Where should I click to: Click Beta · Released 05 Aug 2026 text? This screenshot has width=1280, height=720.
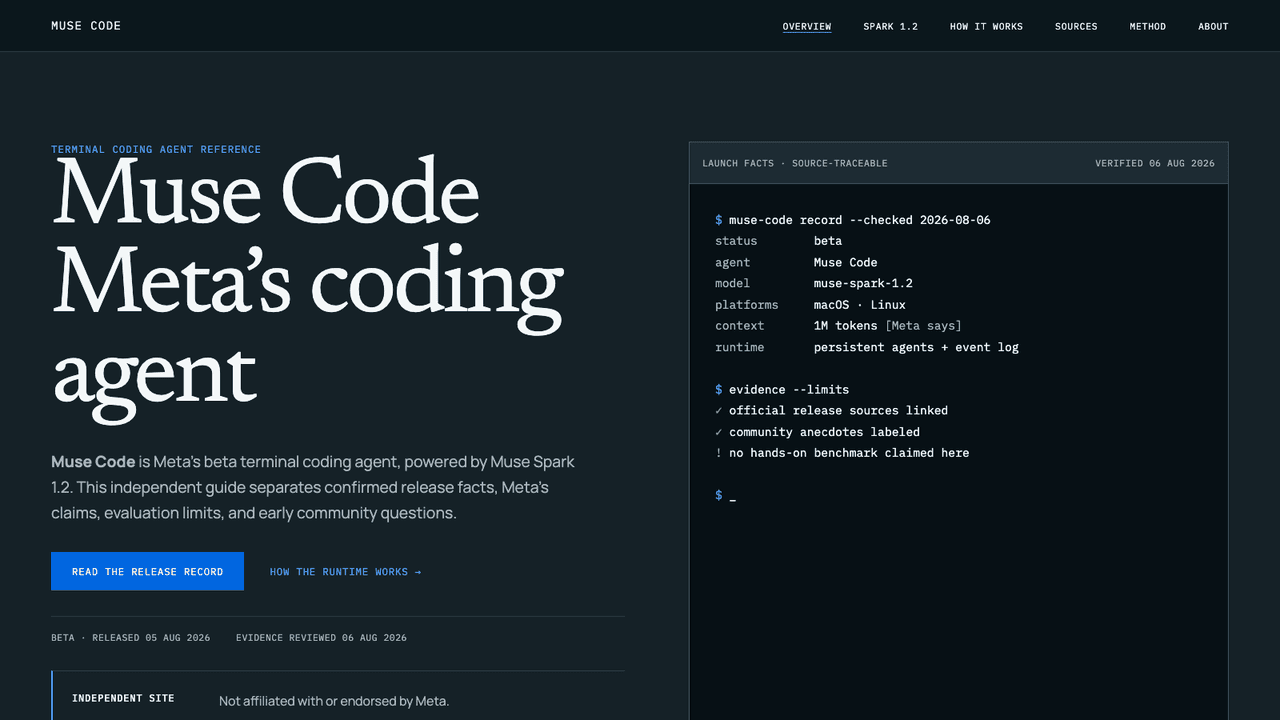(131, 637)
